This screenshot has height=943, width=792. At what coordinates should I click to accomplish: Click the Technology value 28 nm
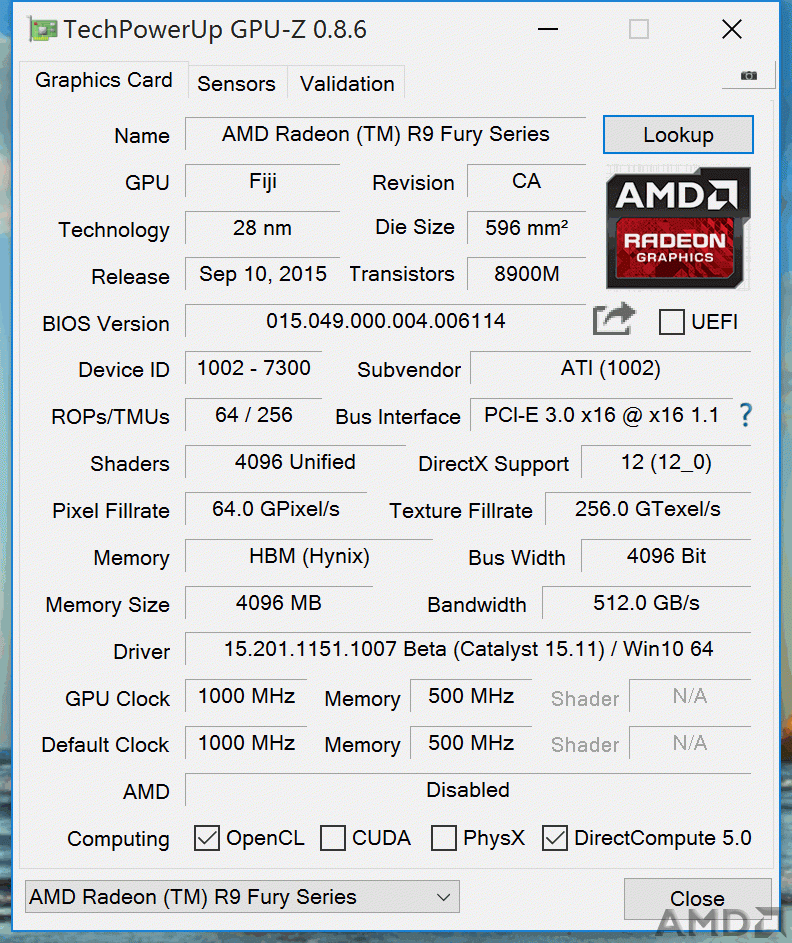click(263, 228)
